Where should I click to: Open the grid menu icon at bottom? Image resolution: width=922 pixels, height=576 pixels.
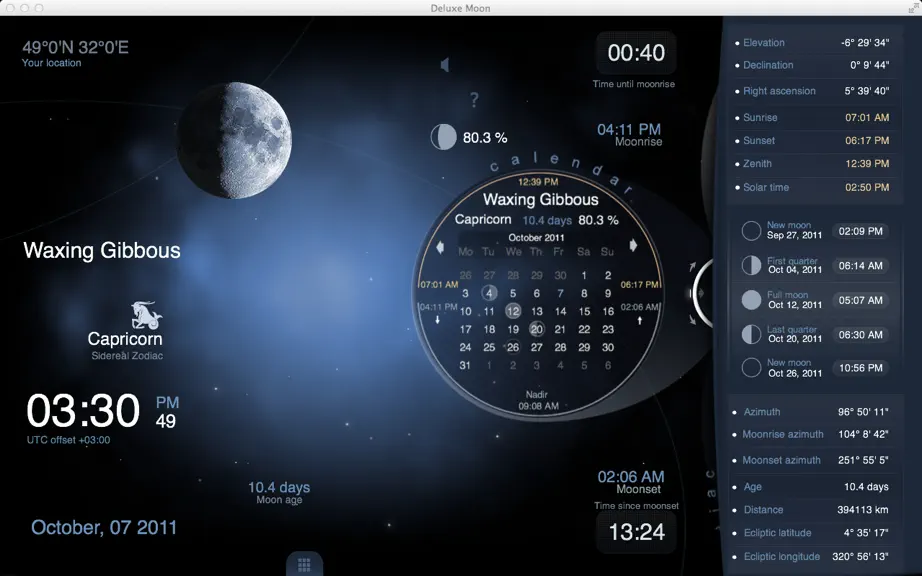click(304, 565)
